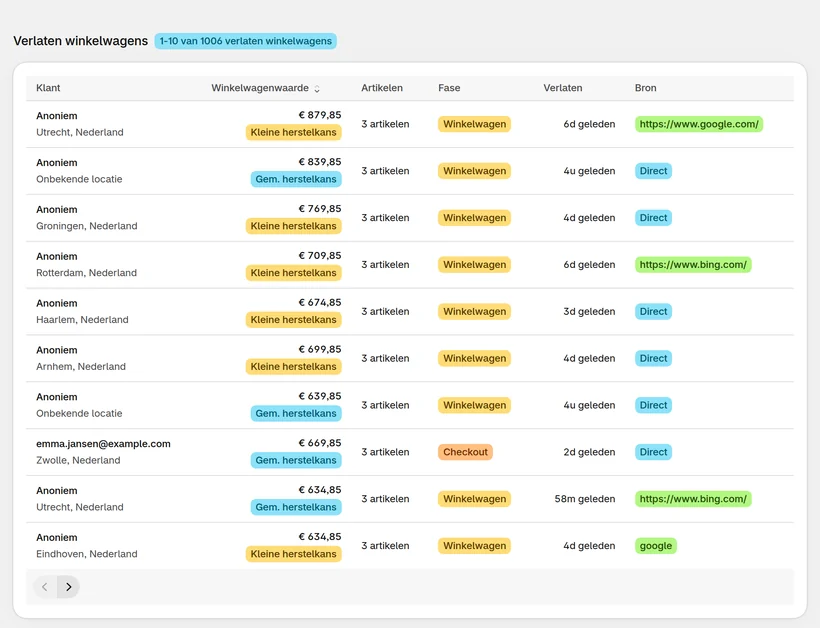
Task: Click the google source tag in Eindhoven row
Action: point(656,545)
